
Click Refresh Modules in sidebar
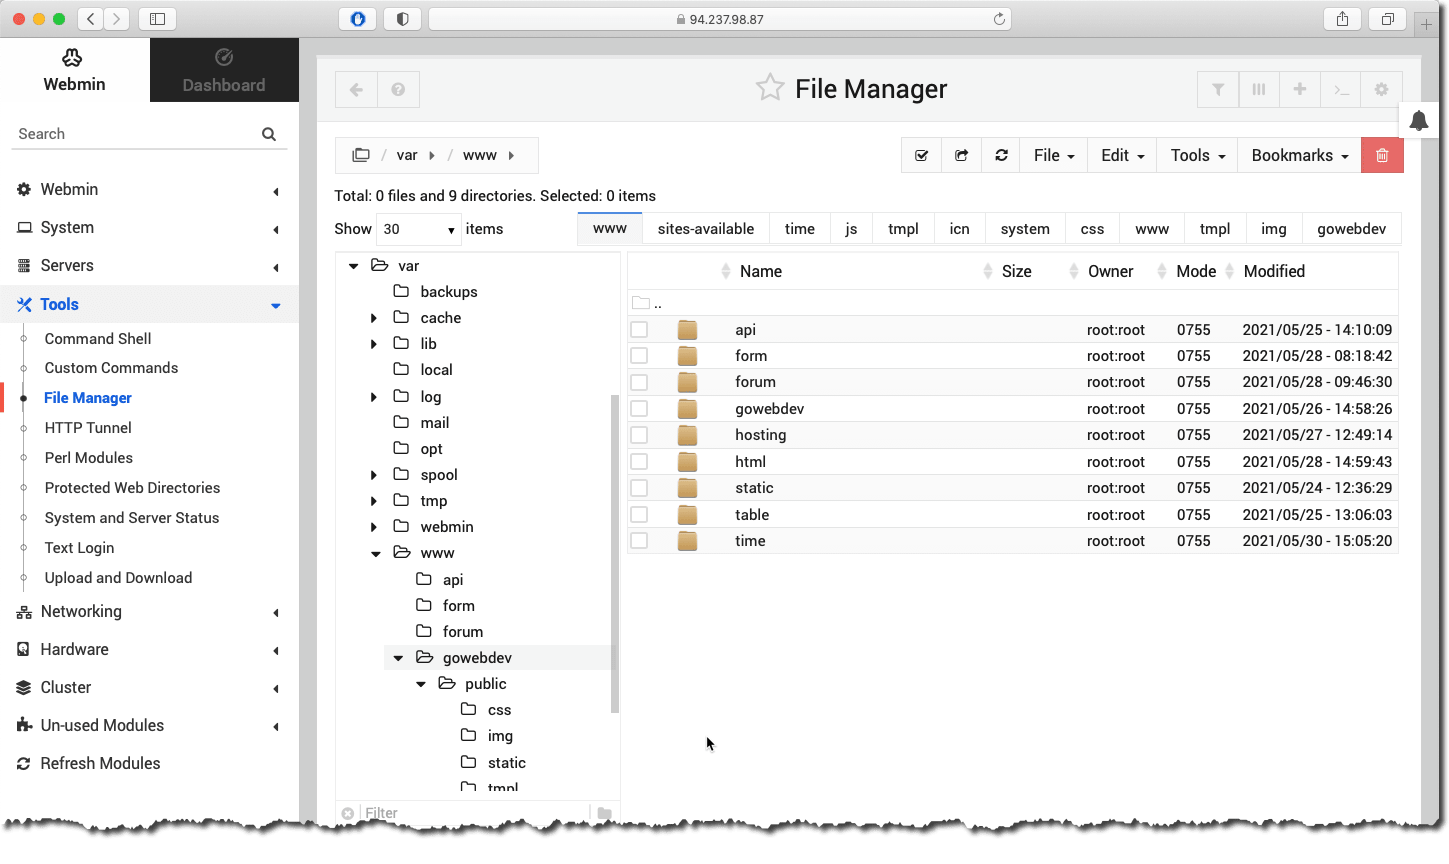click(x=100, y=763)
